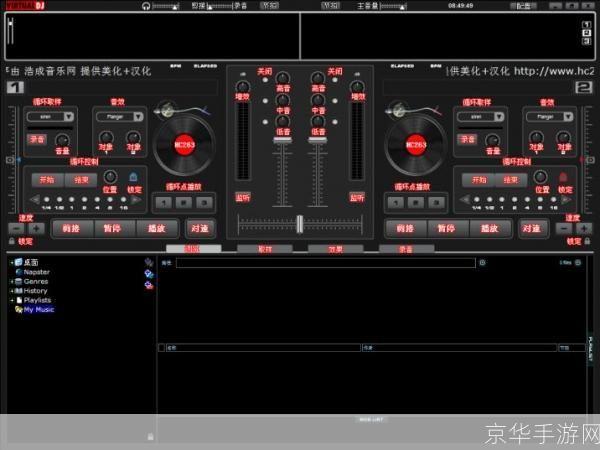Click 衔接 cue button on right deck
The image size is (600, 450).
coord(405,228)
